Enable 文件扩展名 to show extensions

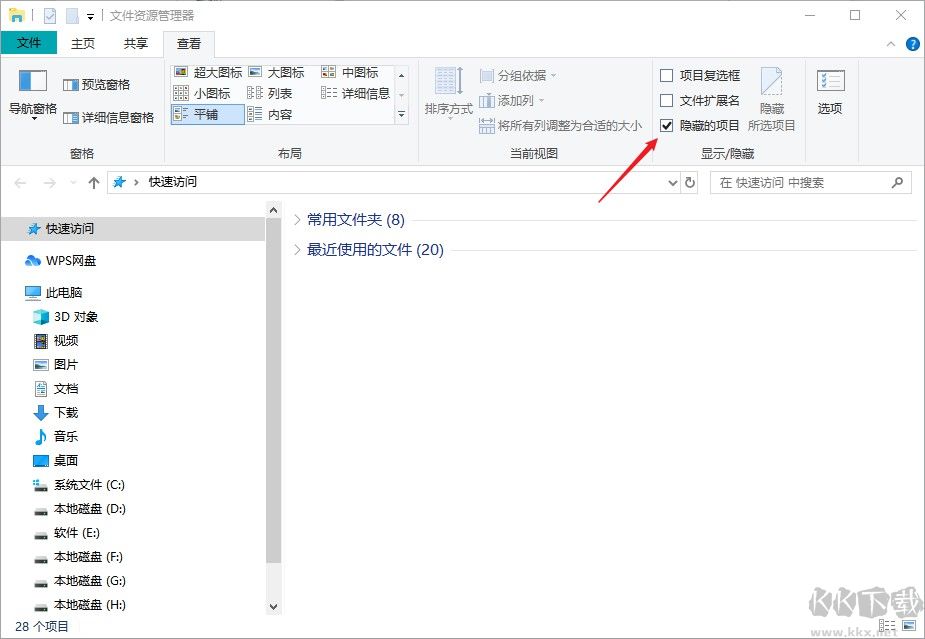pyautogui.click(x=666, y=100)
